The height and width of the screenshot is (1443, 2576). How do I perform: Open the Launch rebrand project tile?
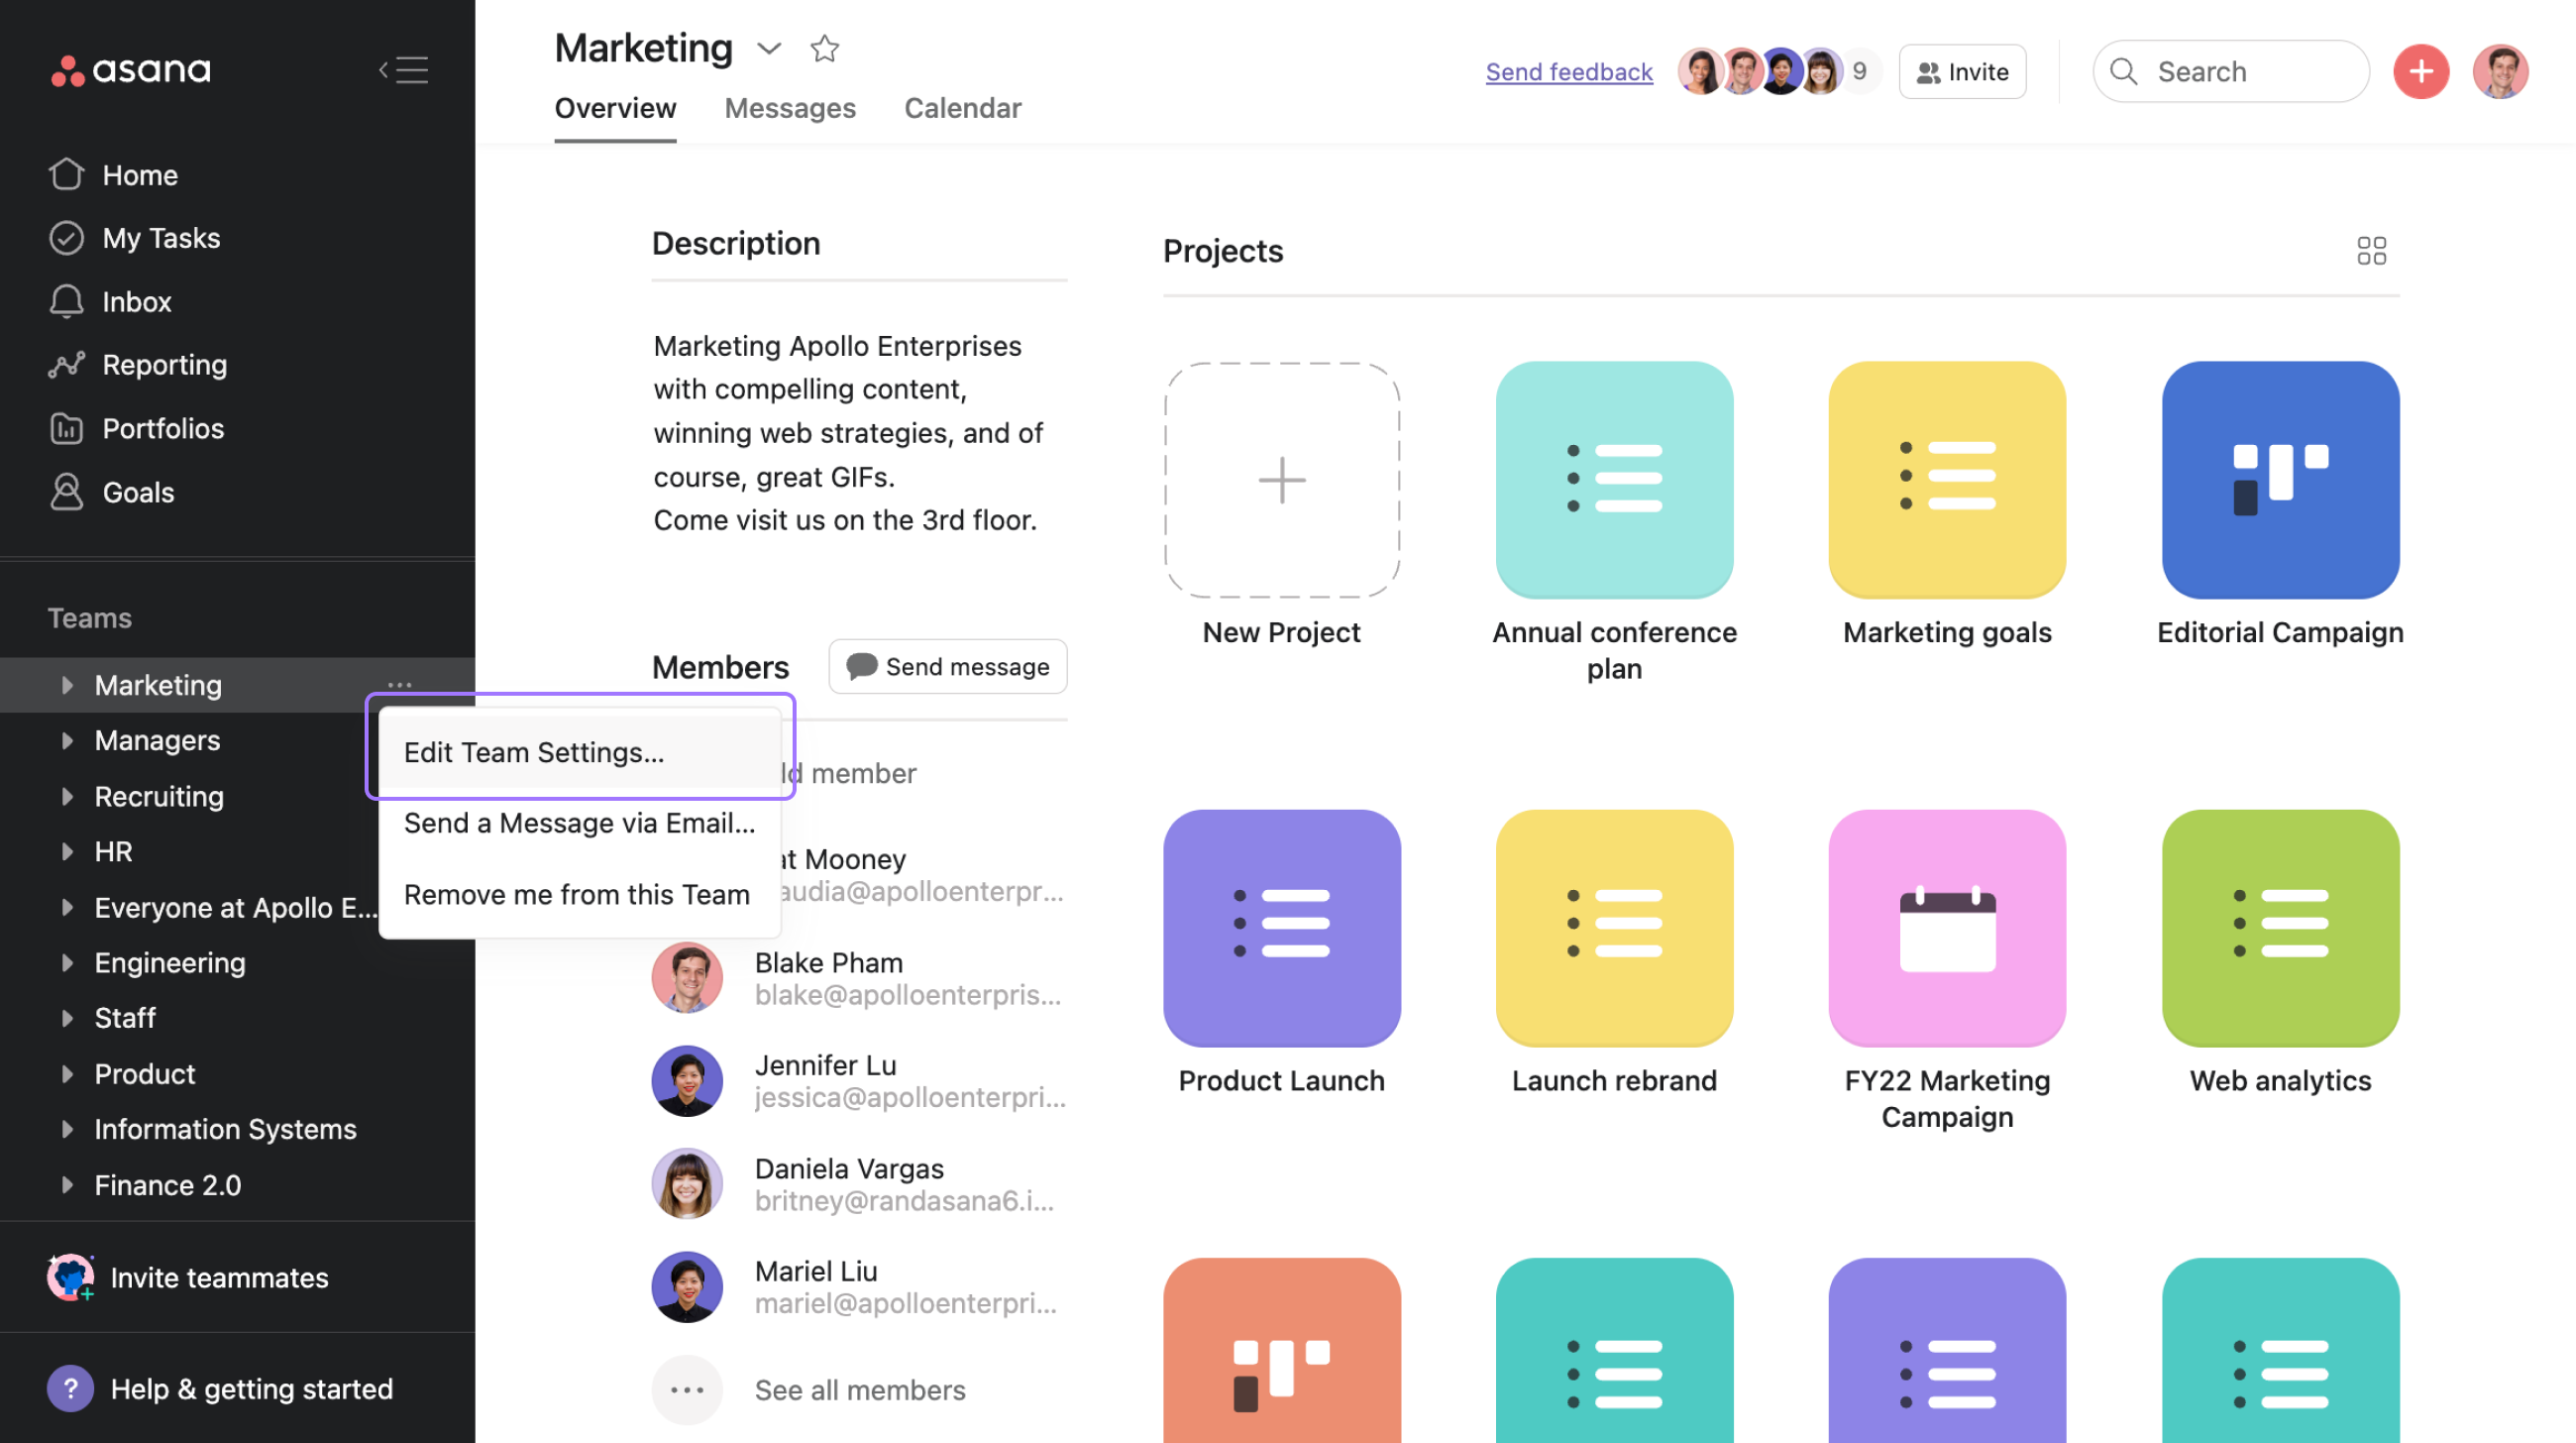coord(1614,928)
